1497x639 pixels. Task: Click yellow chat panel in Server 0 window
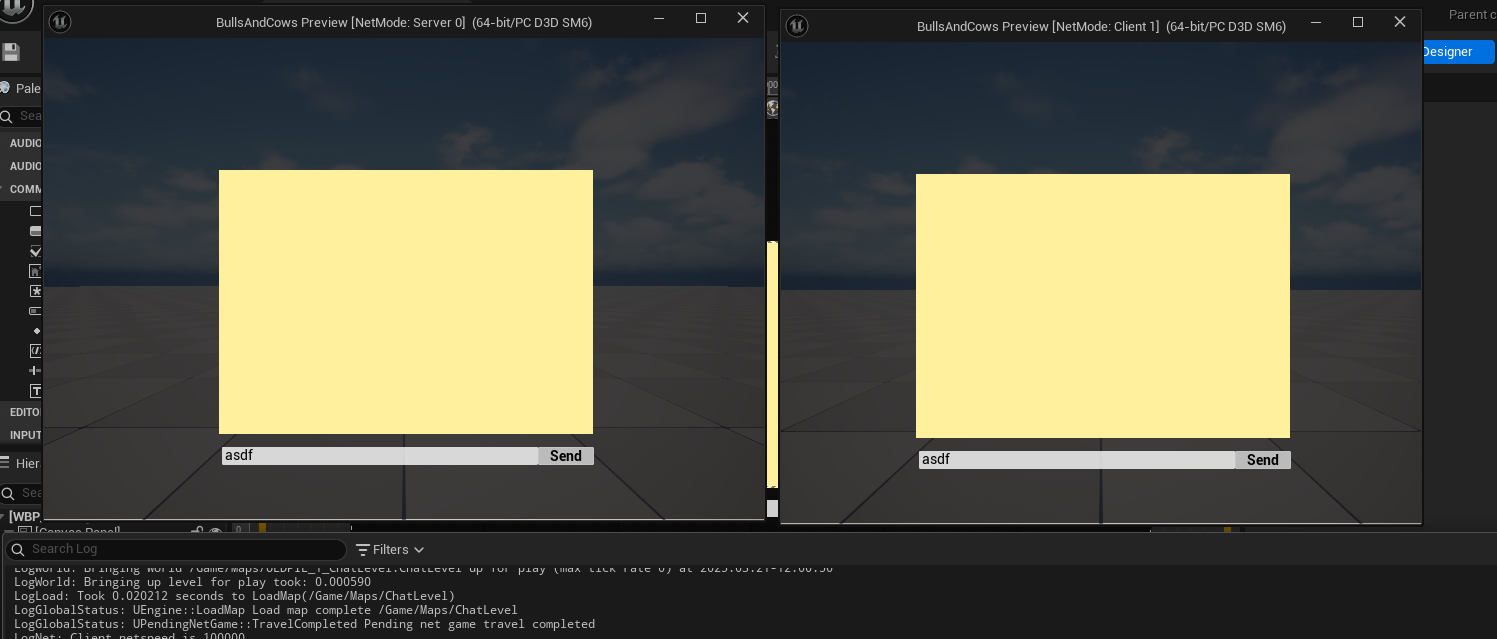(x=406, y=302)
